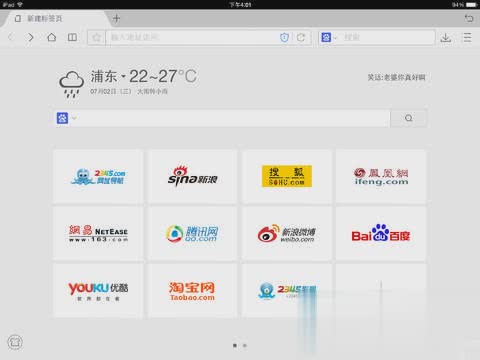Click the main page search input field

point(234,118)
